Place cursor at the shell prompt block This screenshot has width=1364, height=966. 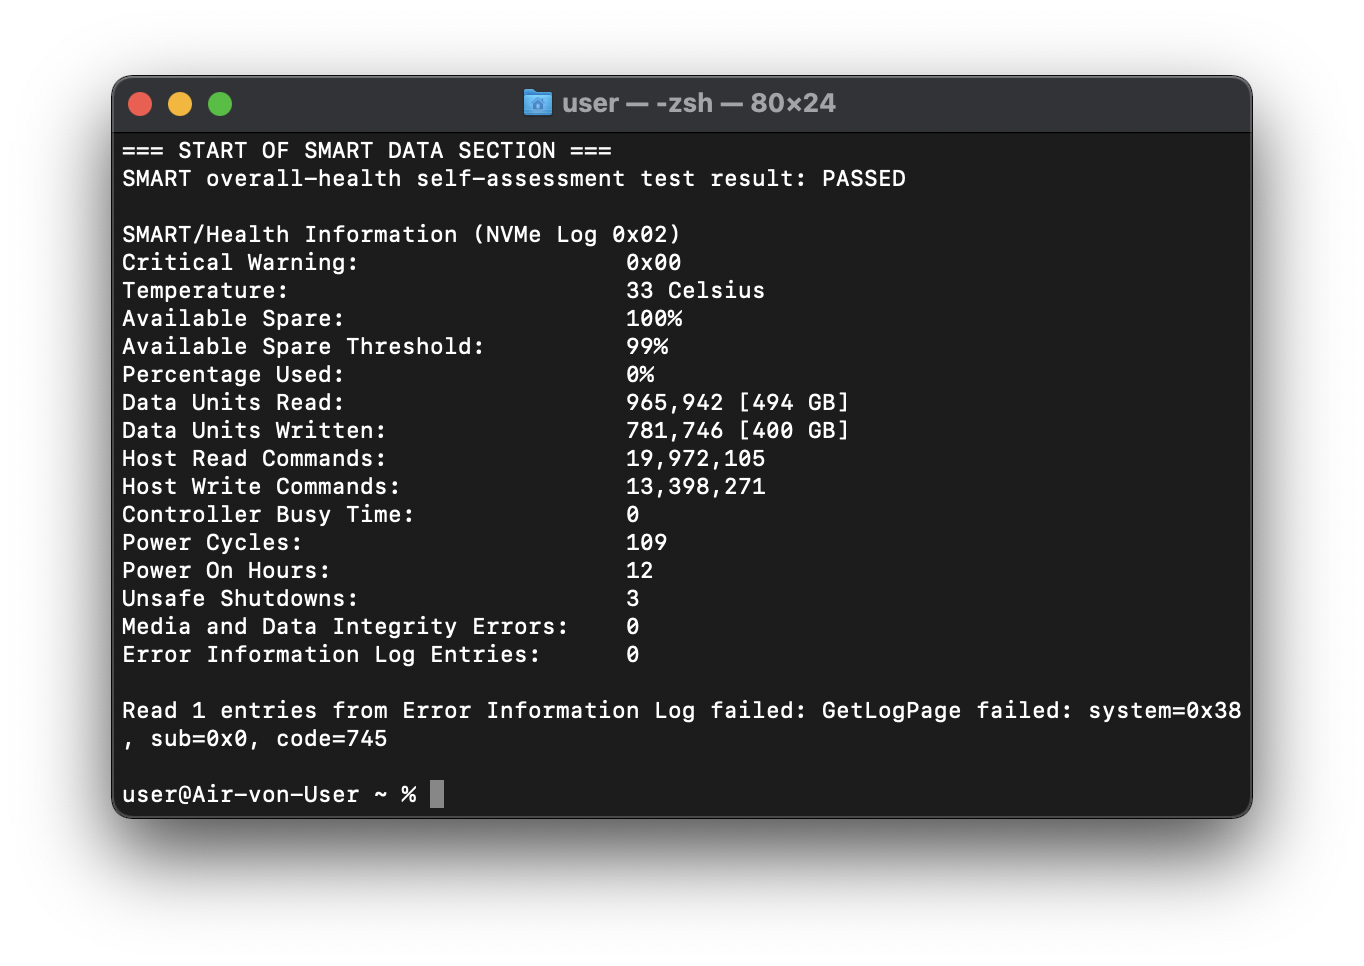[x=437, y=794]
